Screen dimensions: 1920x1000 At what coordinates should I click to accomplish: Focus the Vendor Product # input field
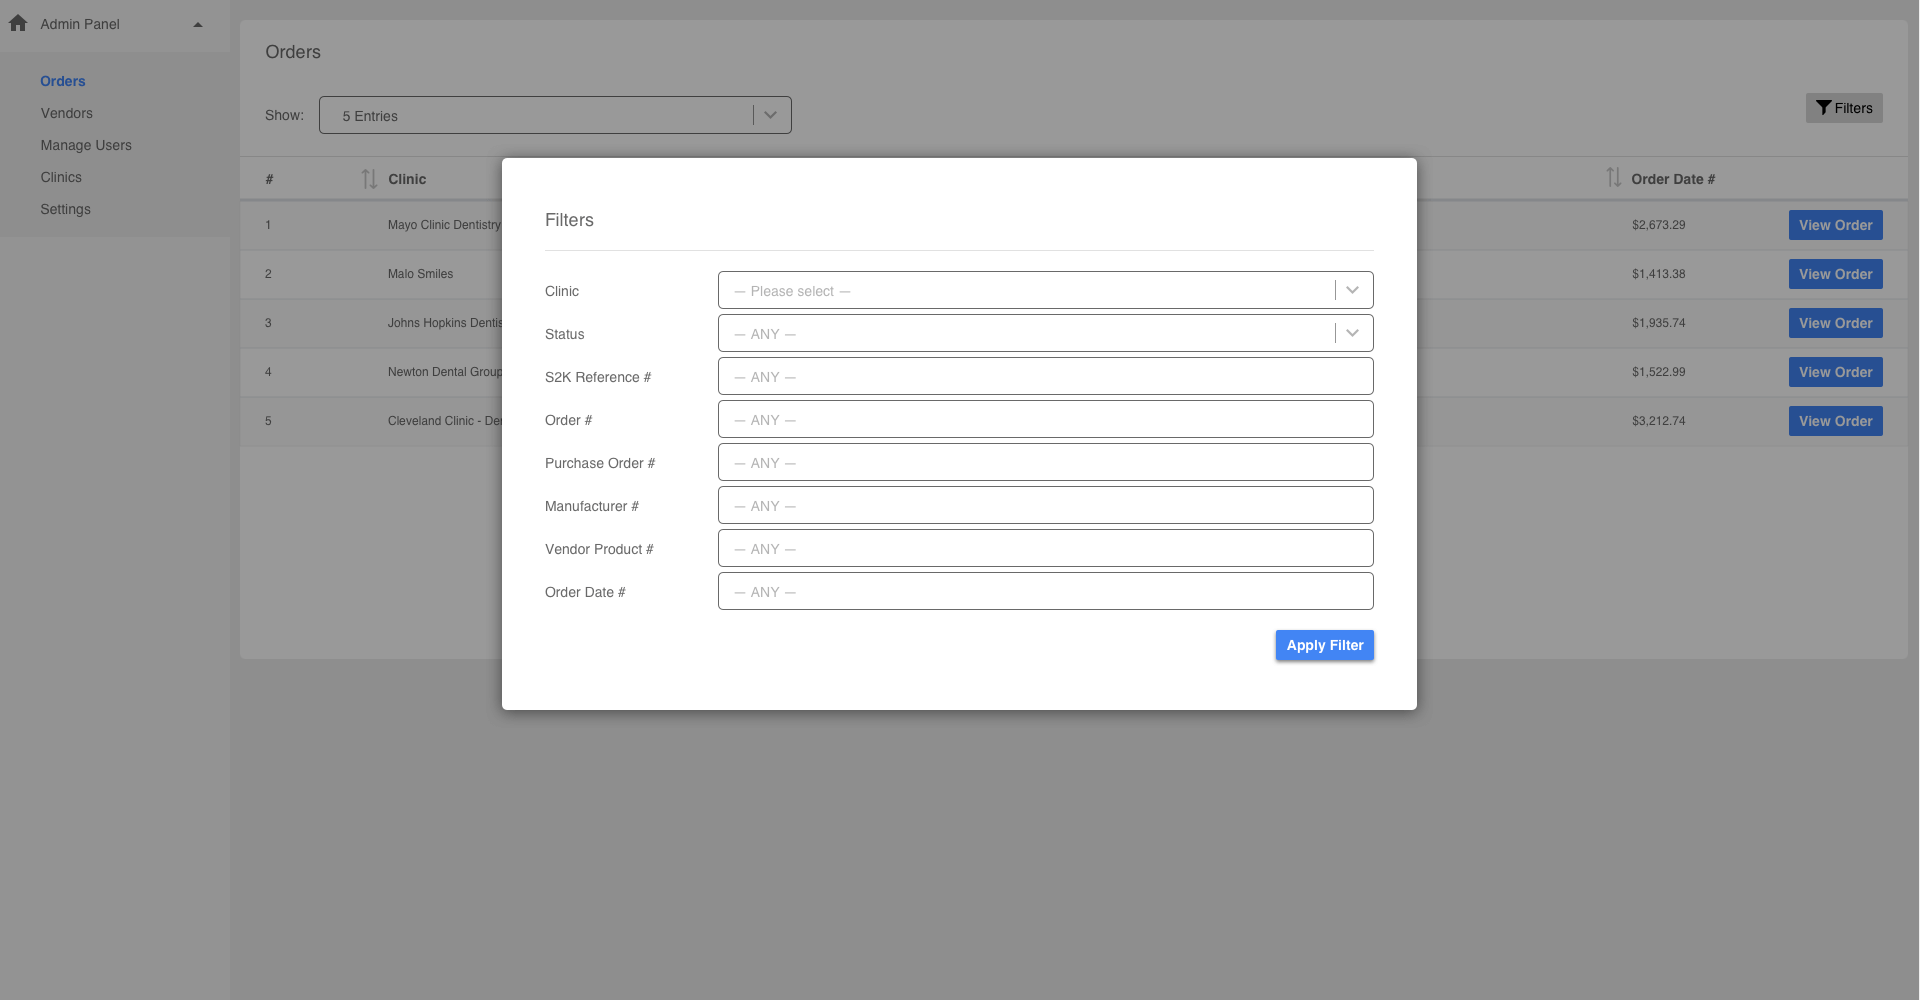click(x=1045, y=548)
